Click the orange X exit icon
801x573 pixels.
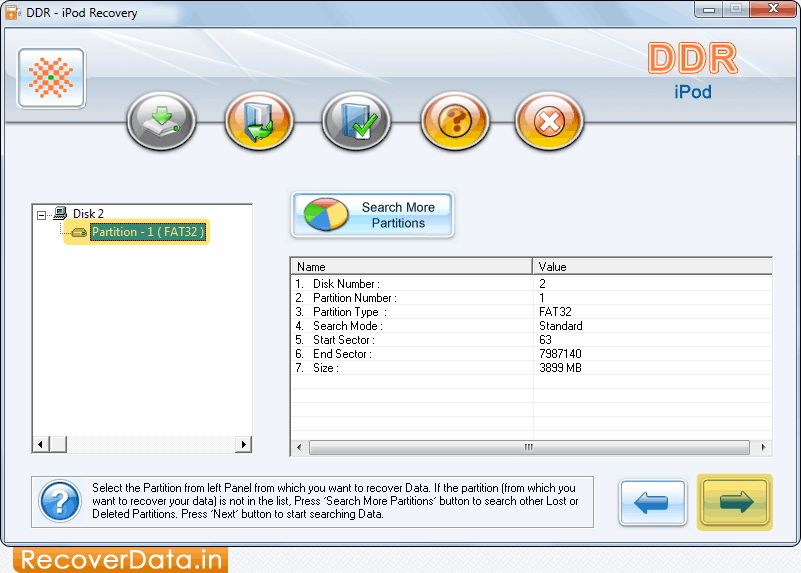549,122
